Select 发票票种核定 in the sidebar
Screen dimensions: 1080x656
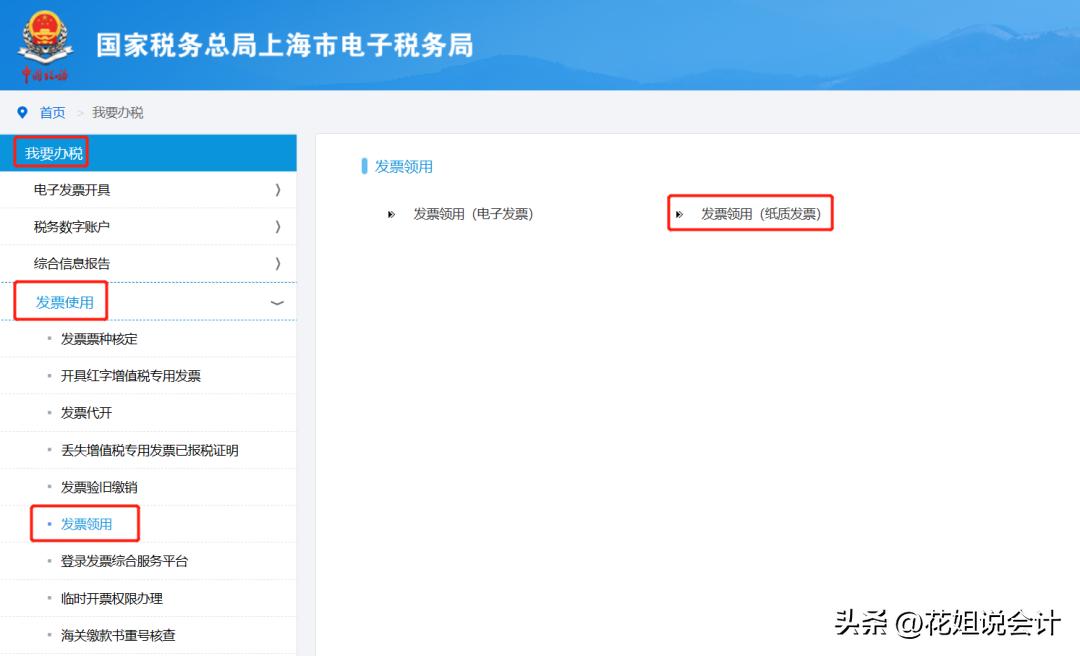[x=100, y=338]
